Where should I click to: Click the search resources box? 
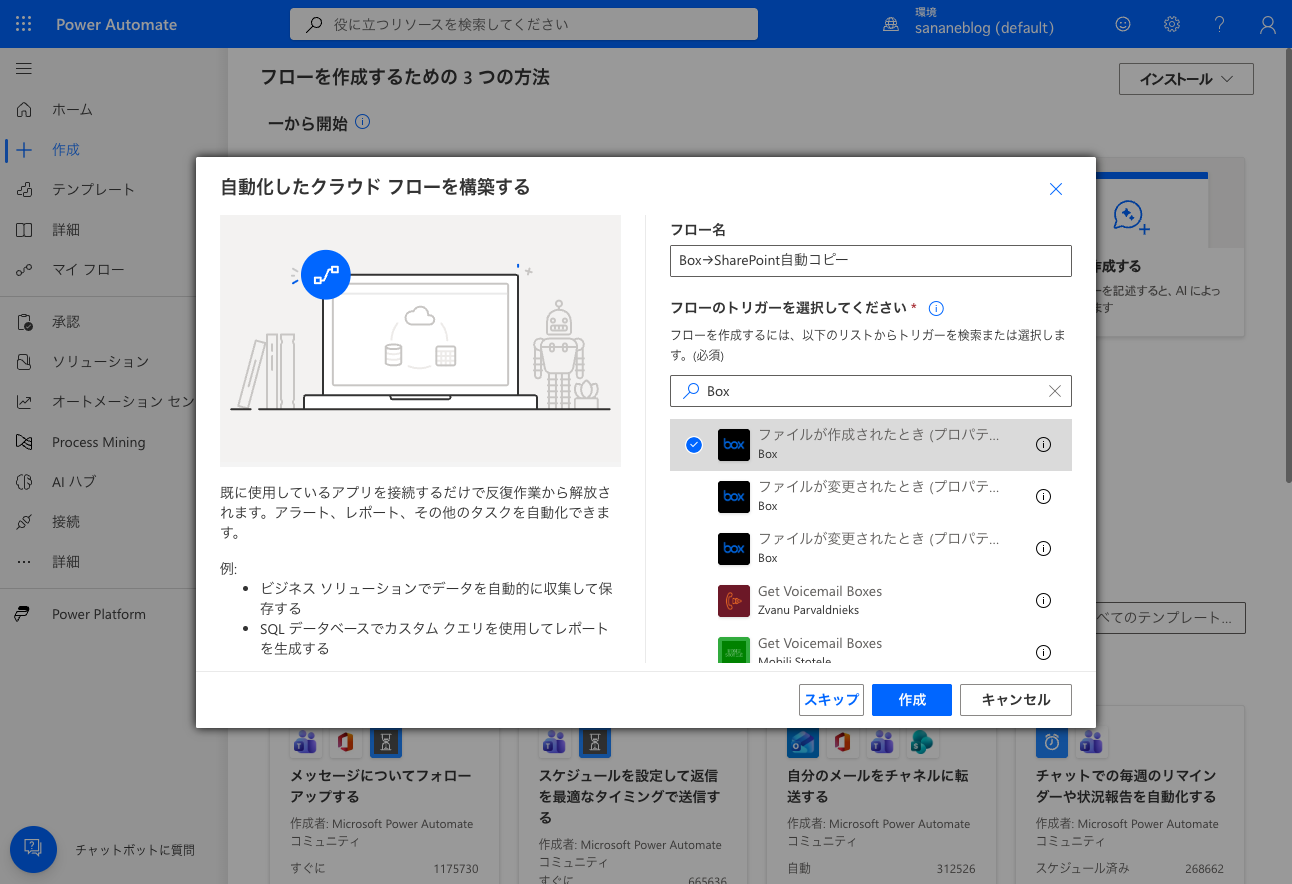point(524,25)
